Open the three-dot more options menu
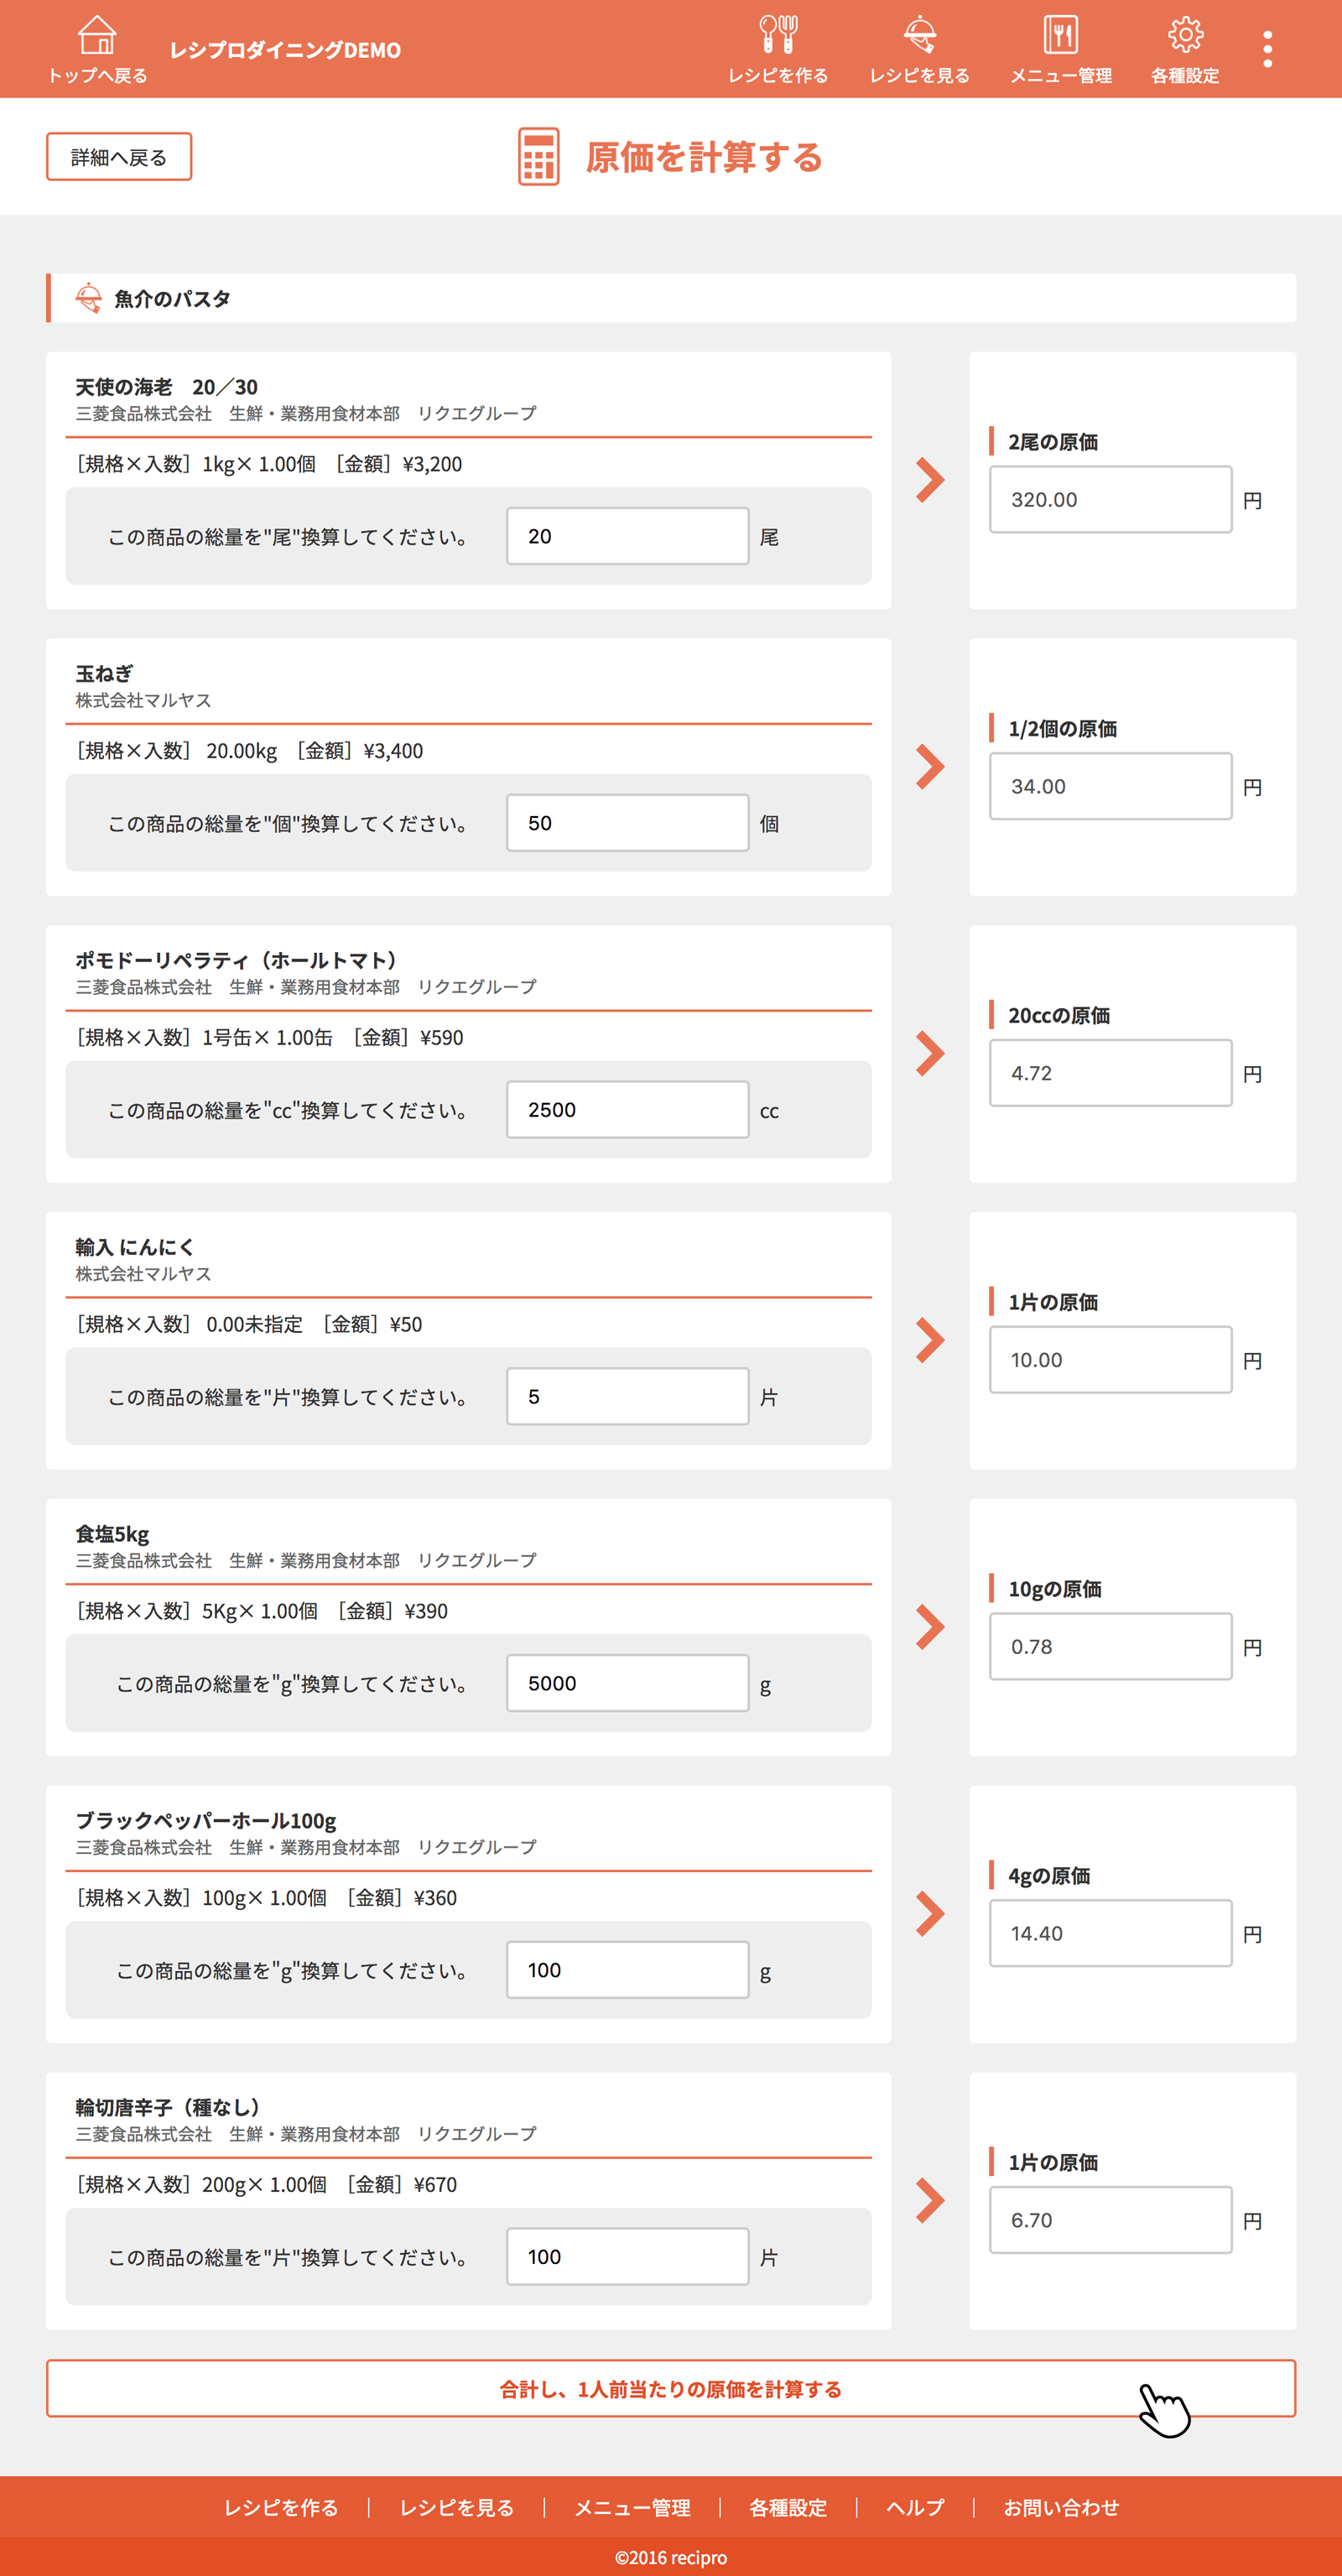This screenshot has width=1342, height=2576. coord(1267,49)
